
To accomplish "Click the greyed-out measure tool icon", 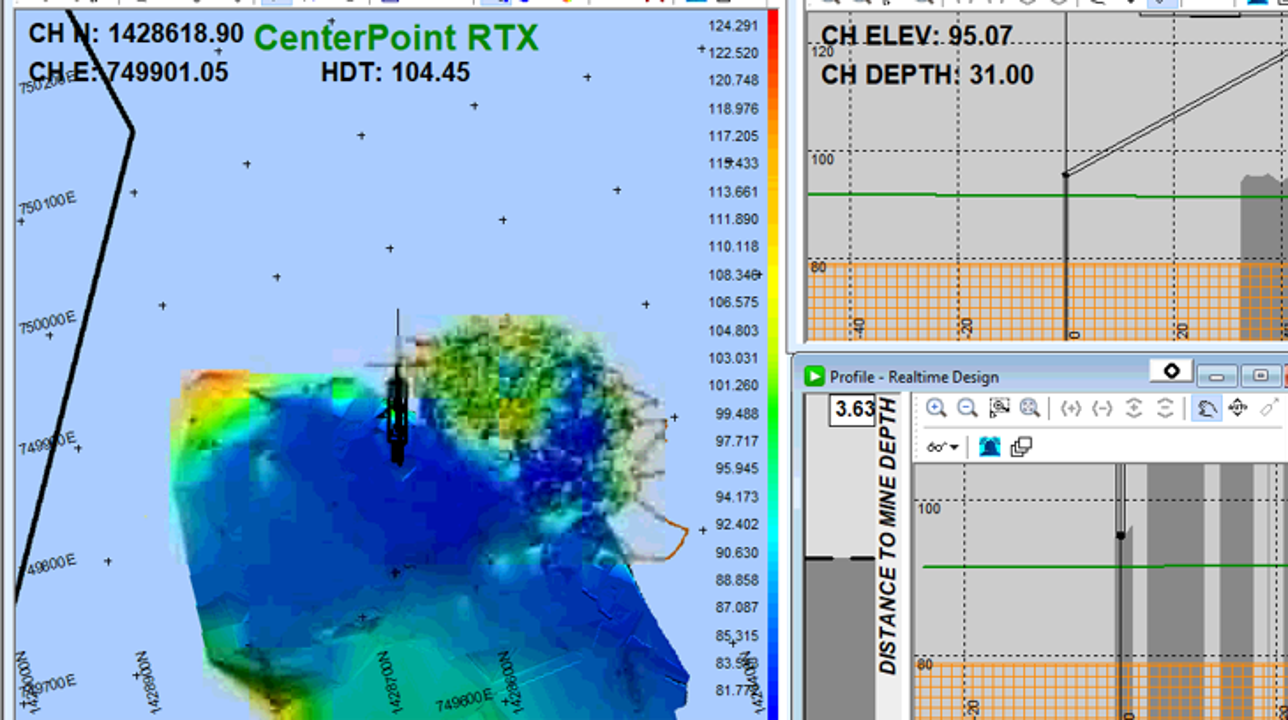I will tap(1269, 408).
